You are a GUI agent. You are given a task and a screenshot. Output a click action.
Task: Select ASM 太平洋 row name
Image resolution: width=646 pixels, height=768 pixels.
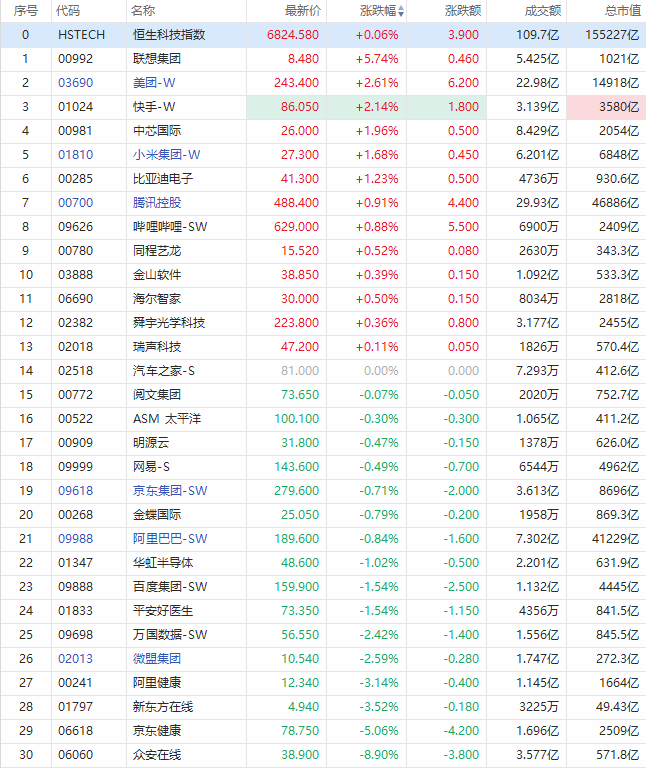pos(167,419)
